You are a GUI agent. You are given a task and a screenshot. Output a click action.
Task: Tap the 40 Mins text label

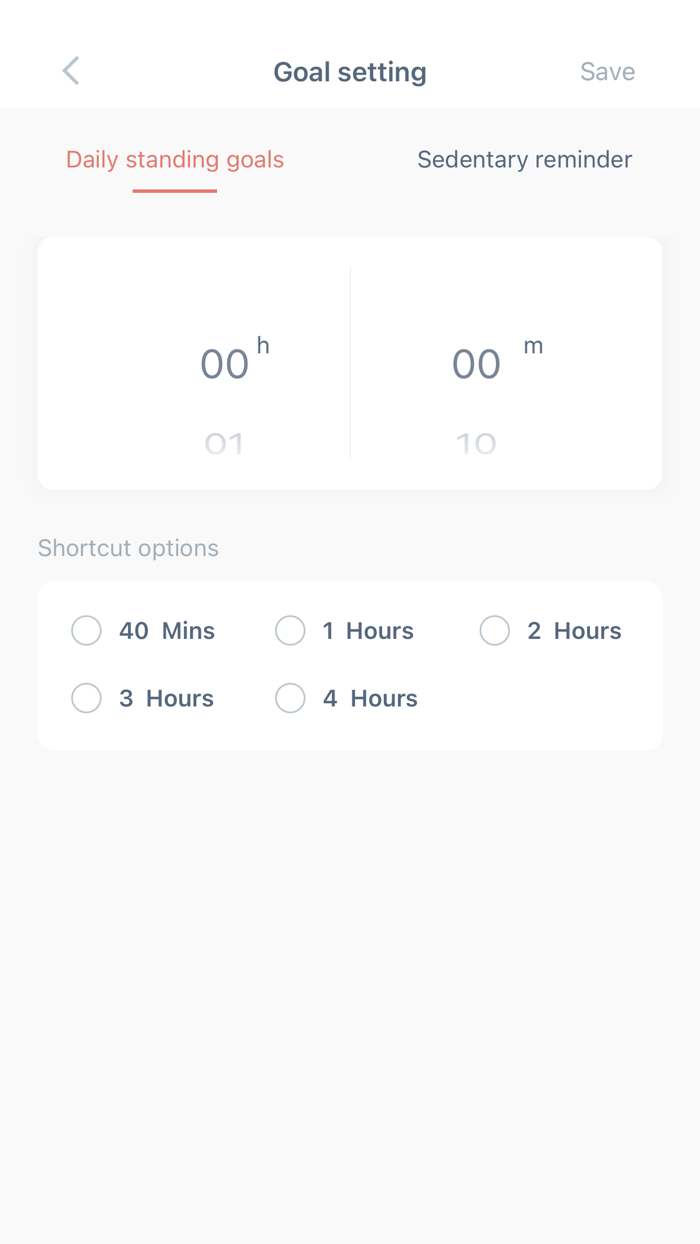click(x=168, y=630)
